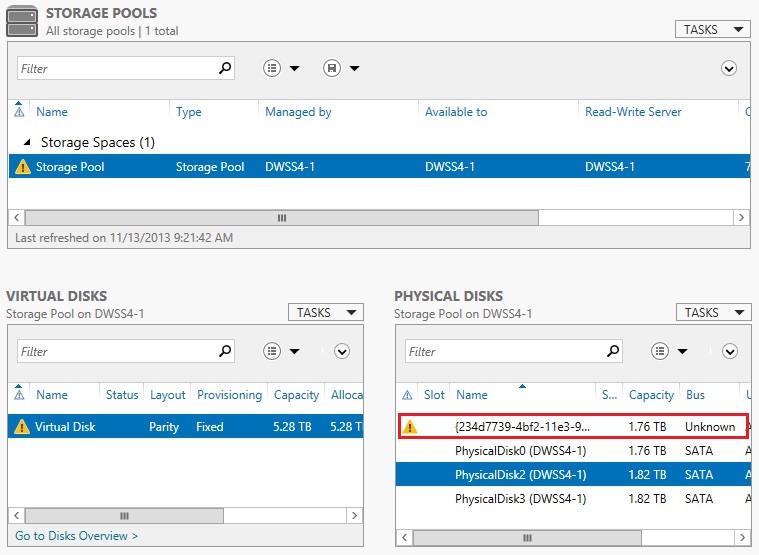Sort storage pools by the Managed by column
This screenshot has width=759, height=555.
[x=298, y=112]
